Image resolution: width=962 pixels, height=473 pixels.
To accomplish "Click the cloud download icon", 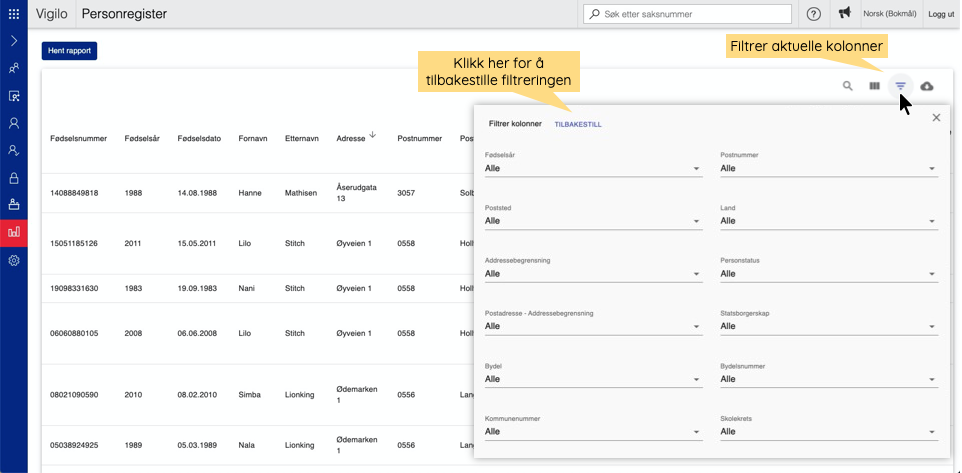I will tap(927, 86).
